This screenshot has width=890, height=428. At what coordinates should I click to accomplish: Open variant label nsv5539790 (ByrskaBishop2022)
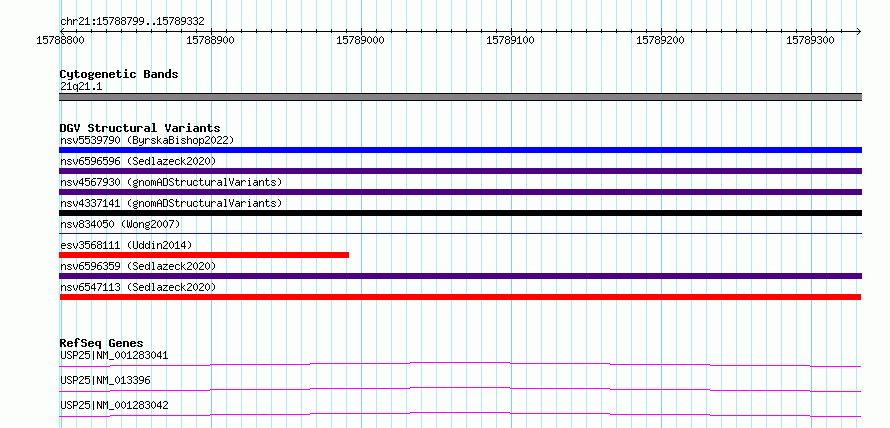147,140
